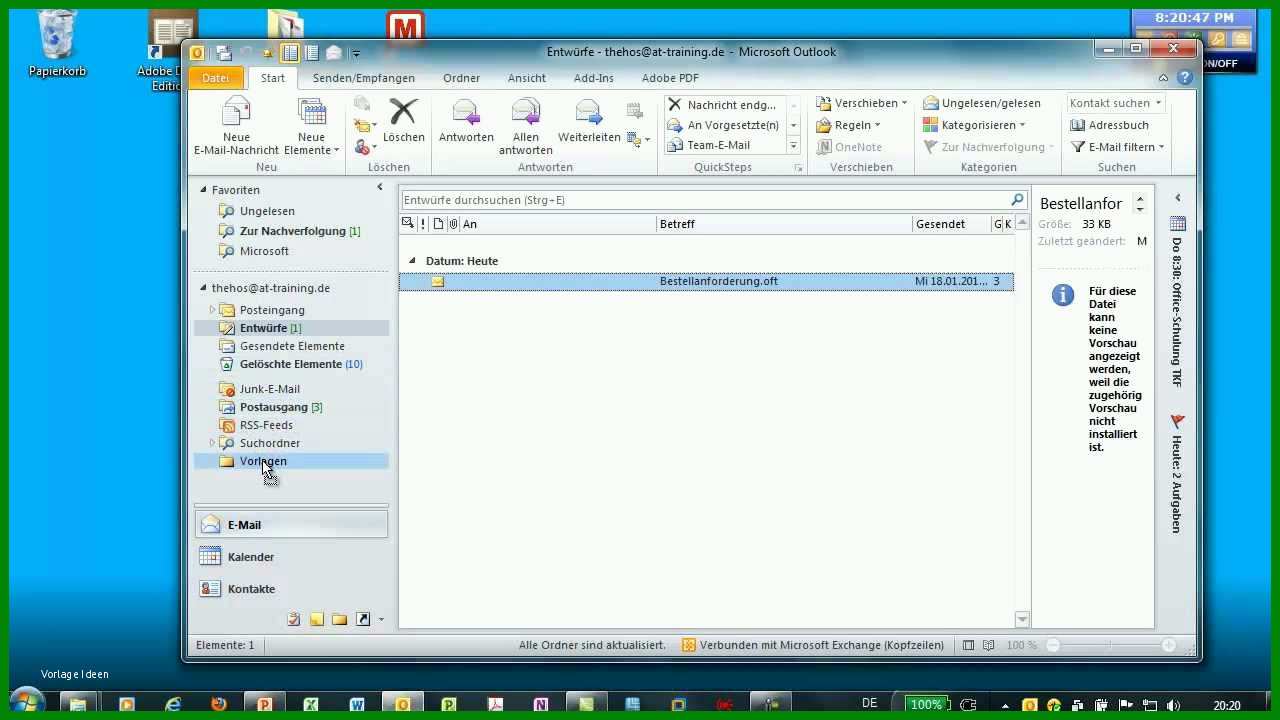The image size is (1280, 720).
Task: Open the Posteingang folder
Action: 272,310
